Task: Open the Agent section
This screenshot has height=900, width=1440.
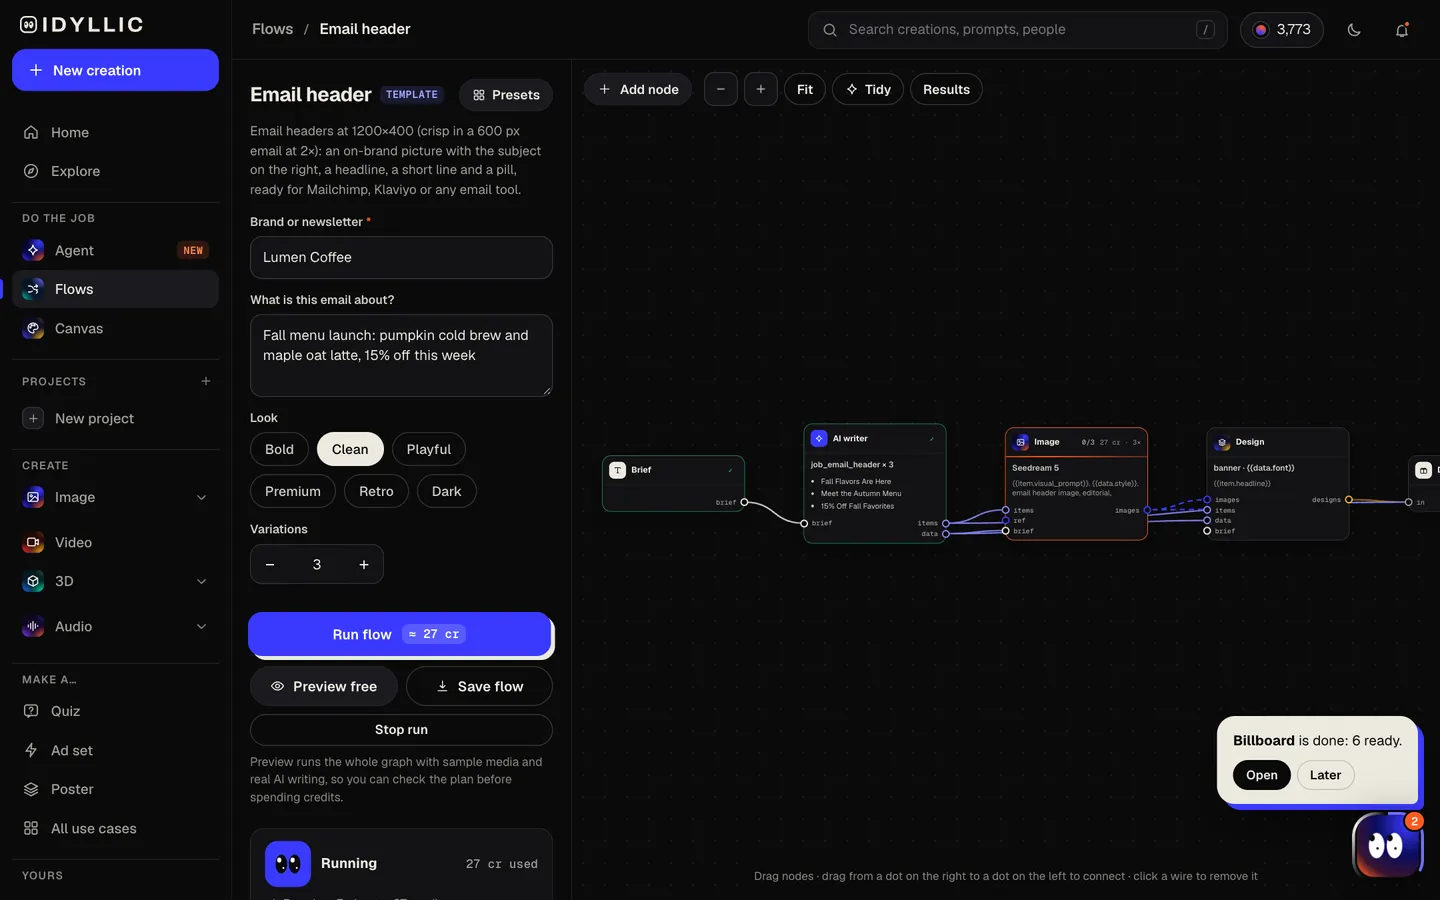Action: [x=115, y=250]
